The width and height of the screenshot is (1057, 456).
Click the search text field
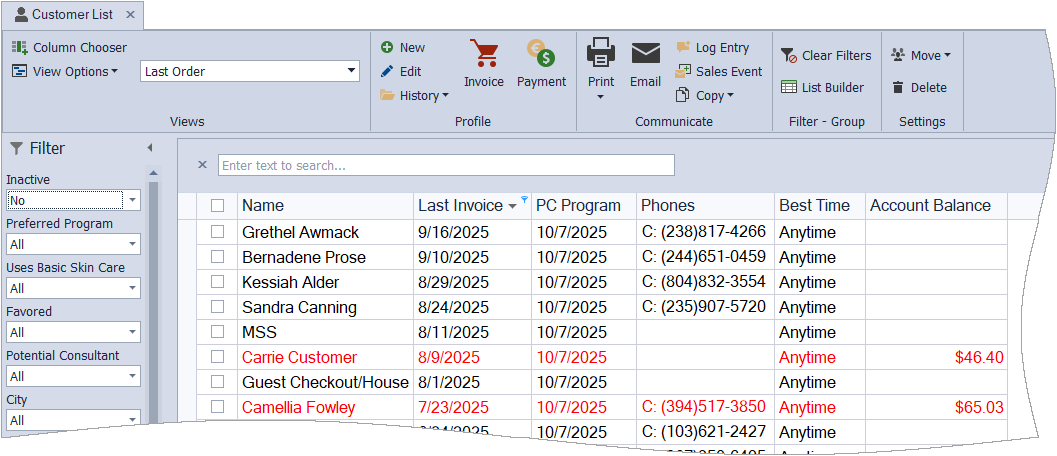click(446, 165)
